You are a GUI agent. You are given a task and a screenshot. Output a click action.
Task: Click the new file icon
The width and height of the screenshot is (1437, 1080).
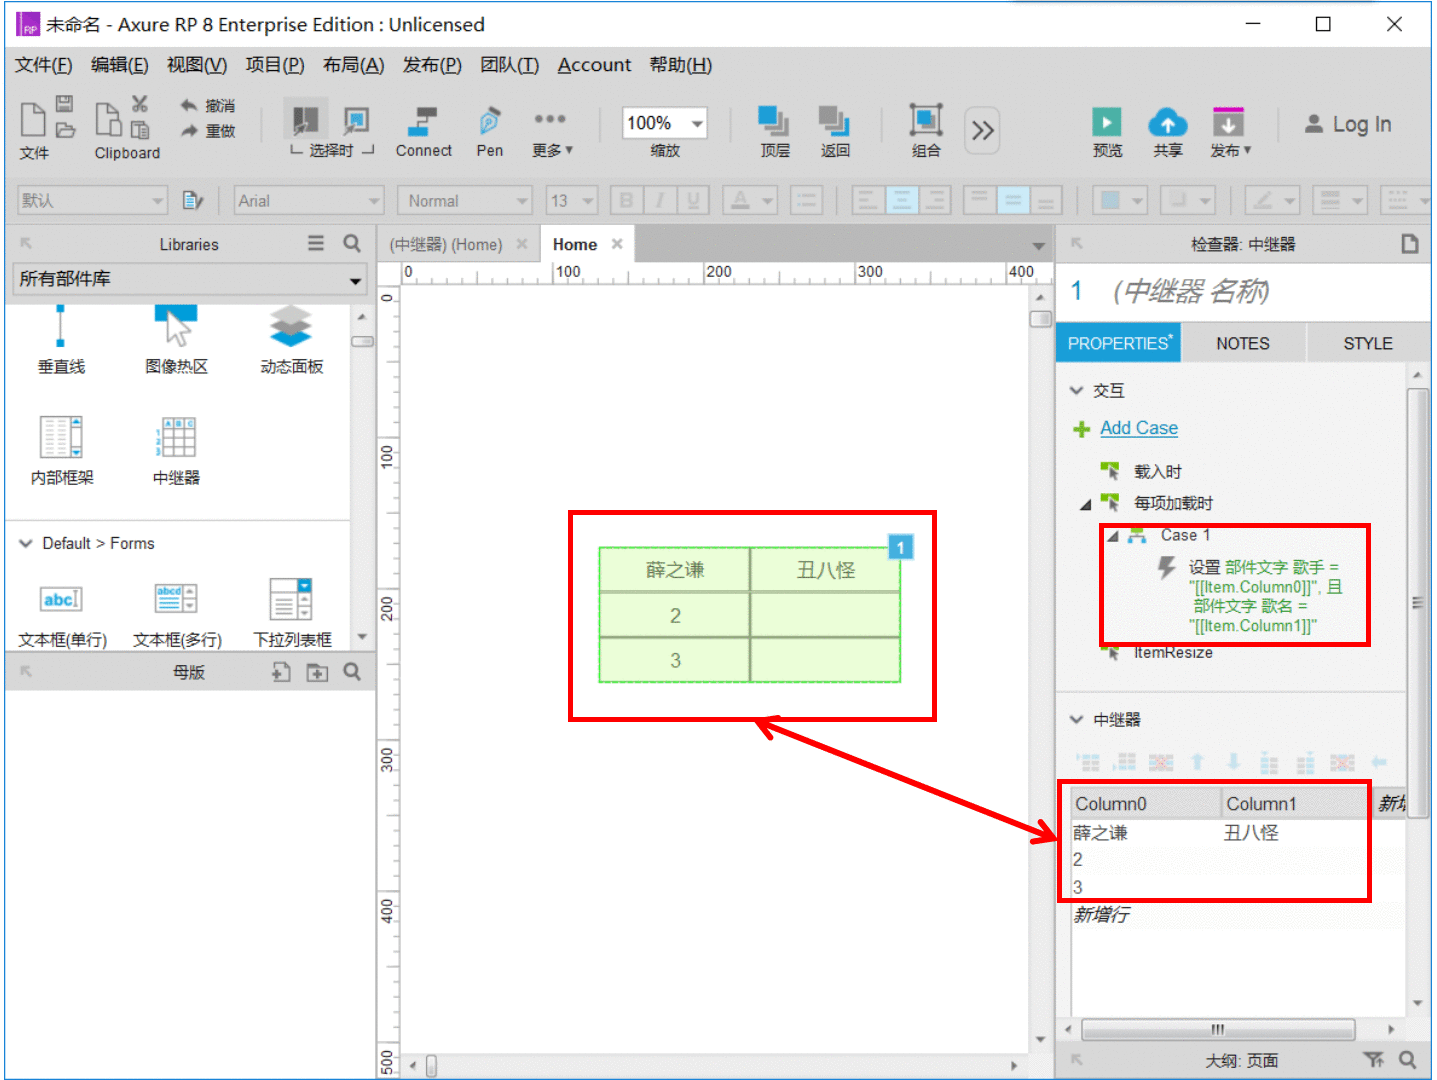(33, 118)
